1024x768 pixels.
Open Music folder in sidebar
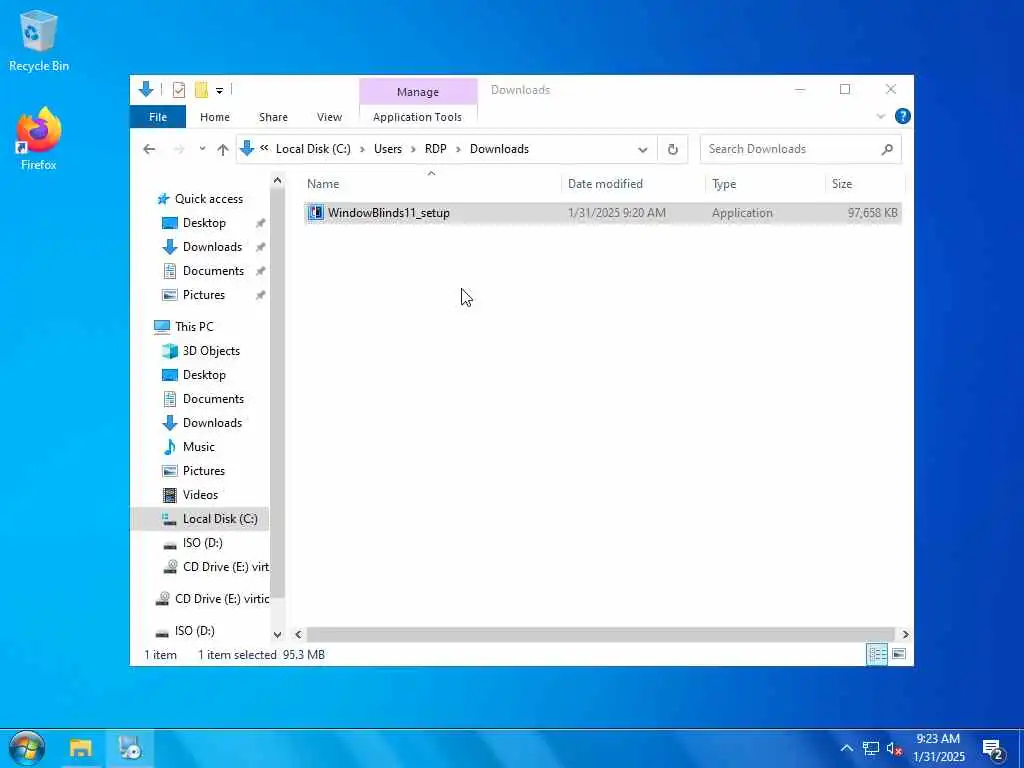pos(199,447)
